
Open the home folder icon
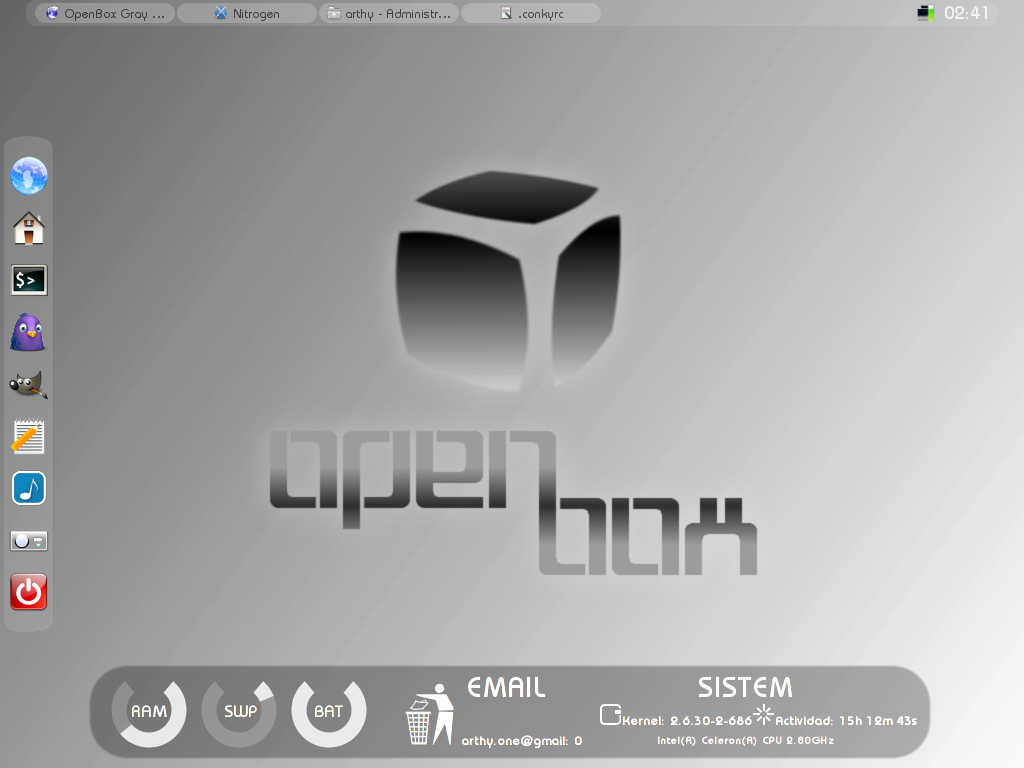29,228
